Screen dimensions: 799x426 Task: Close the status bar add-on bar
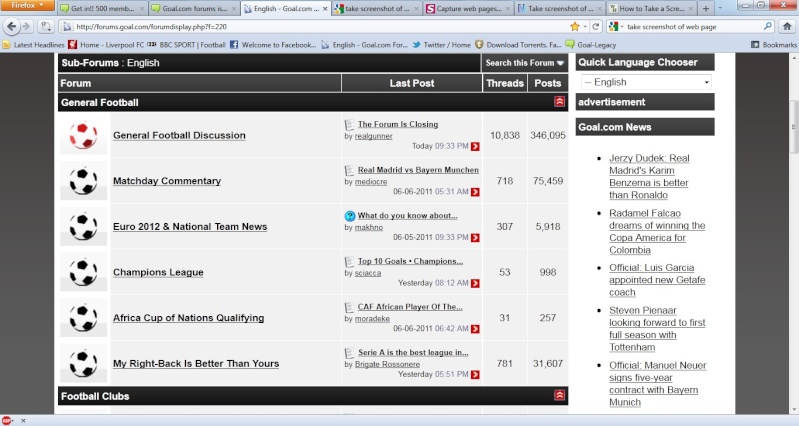pyautogui.click(x=23, y=421)
